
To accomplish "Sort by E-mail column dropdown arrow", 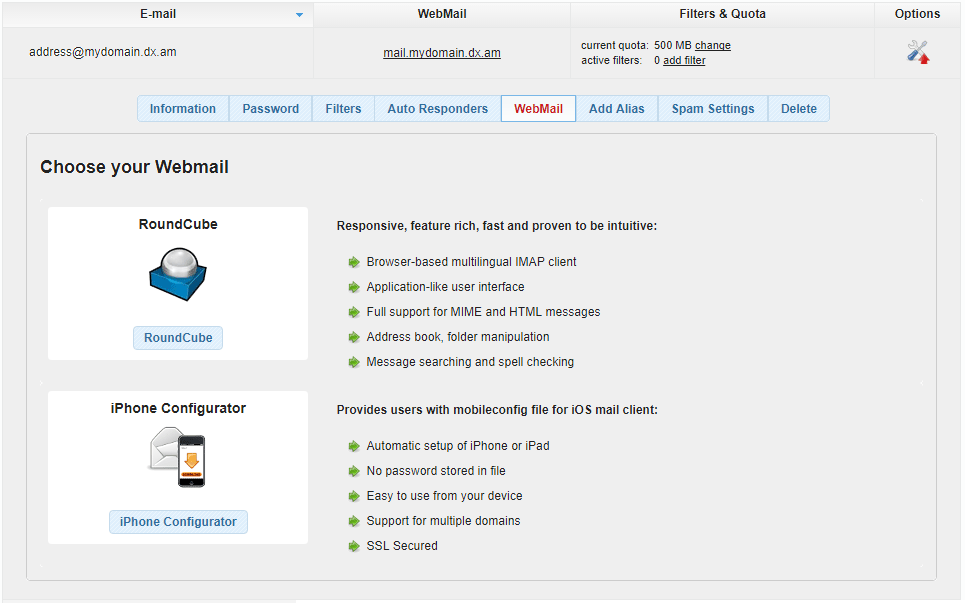I will coord(299,15).
